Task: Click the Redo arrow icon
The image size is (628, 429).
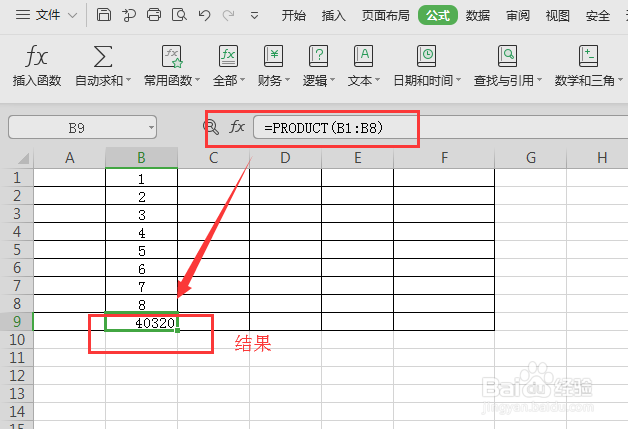Action: (x=229, y=15)
